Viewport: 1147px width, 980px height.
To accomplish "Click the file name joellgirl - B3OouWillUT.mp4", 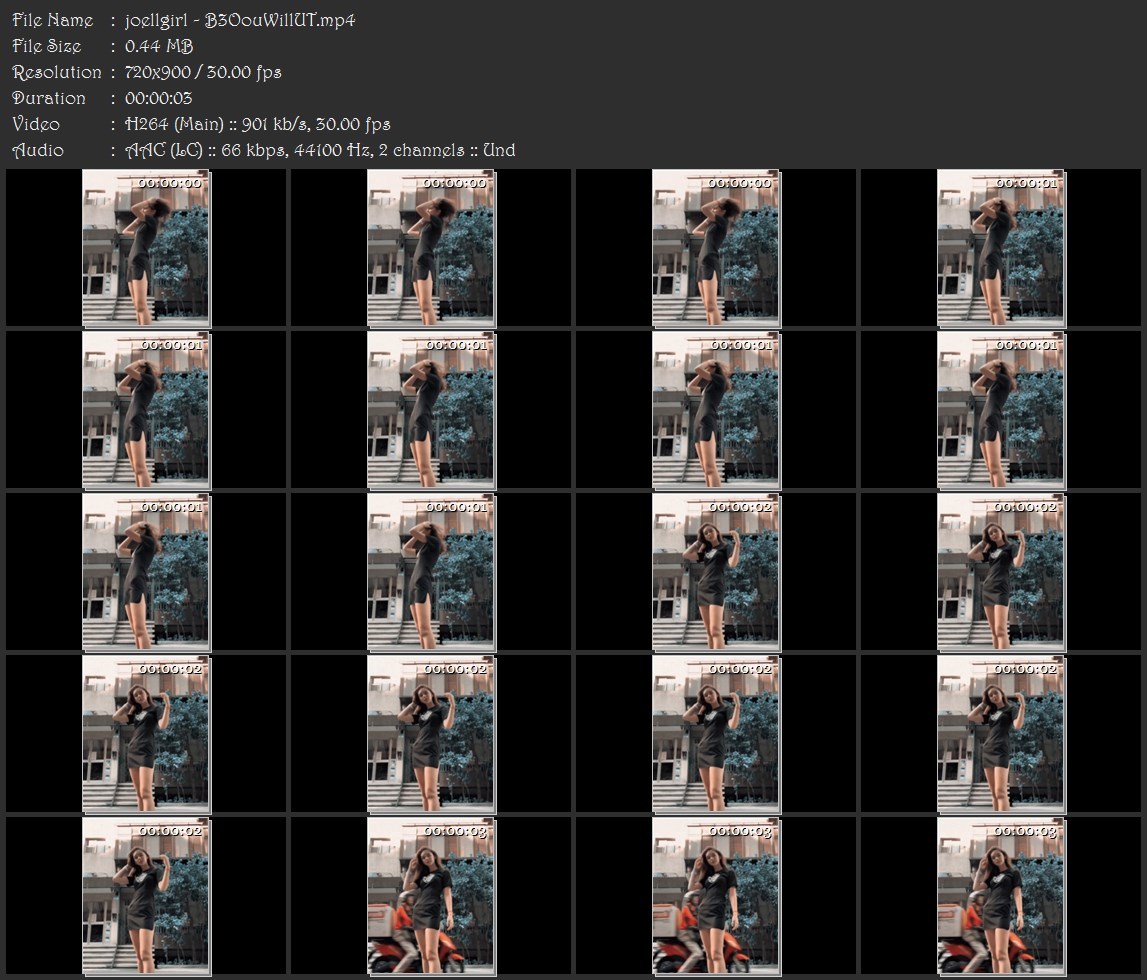I will [240, 20].
